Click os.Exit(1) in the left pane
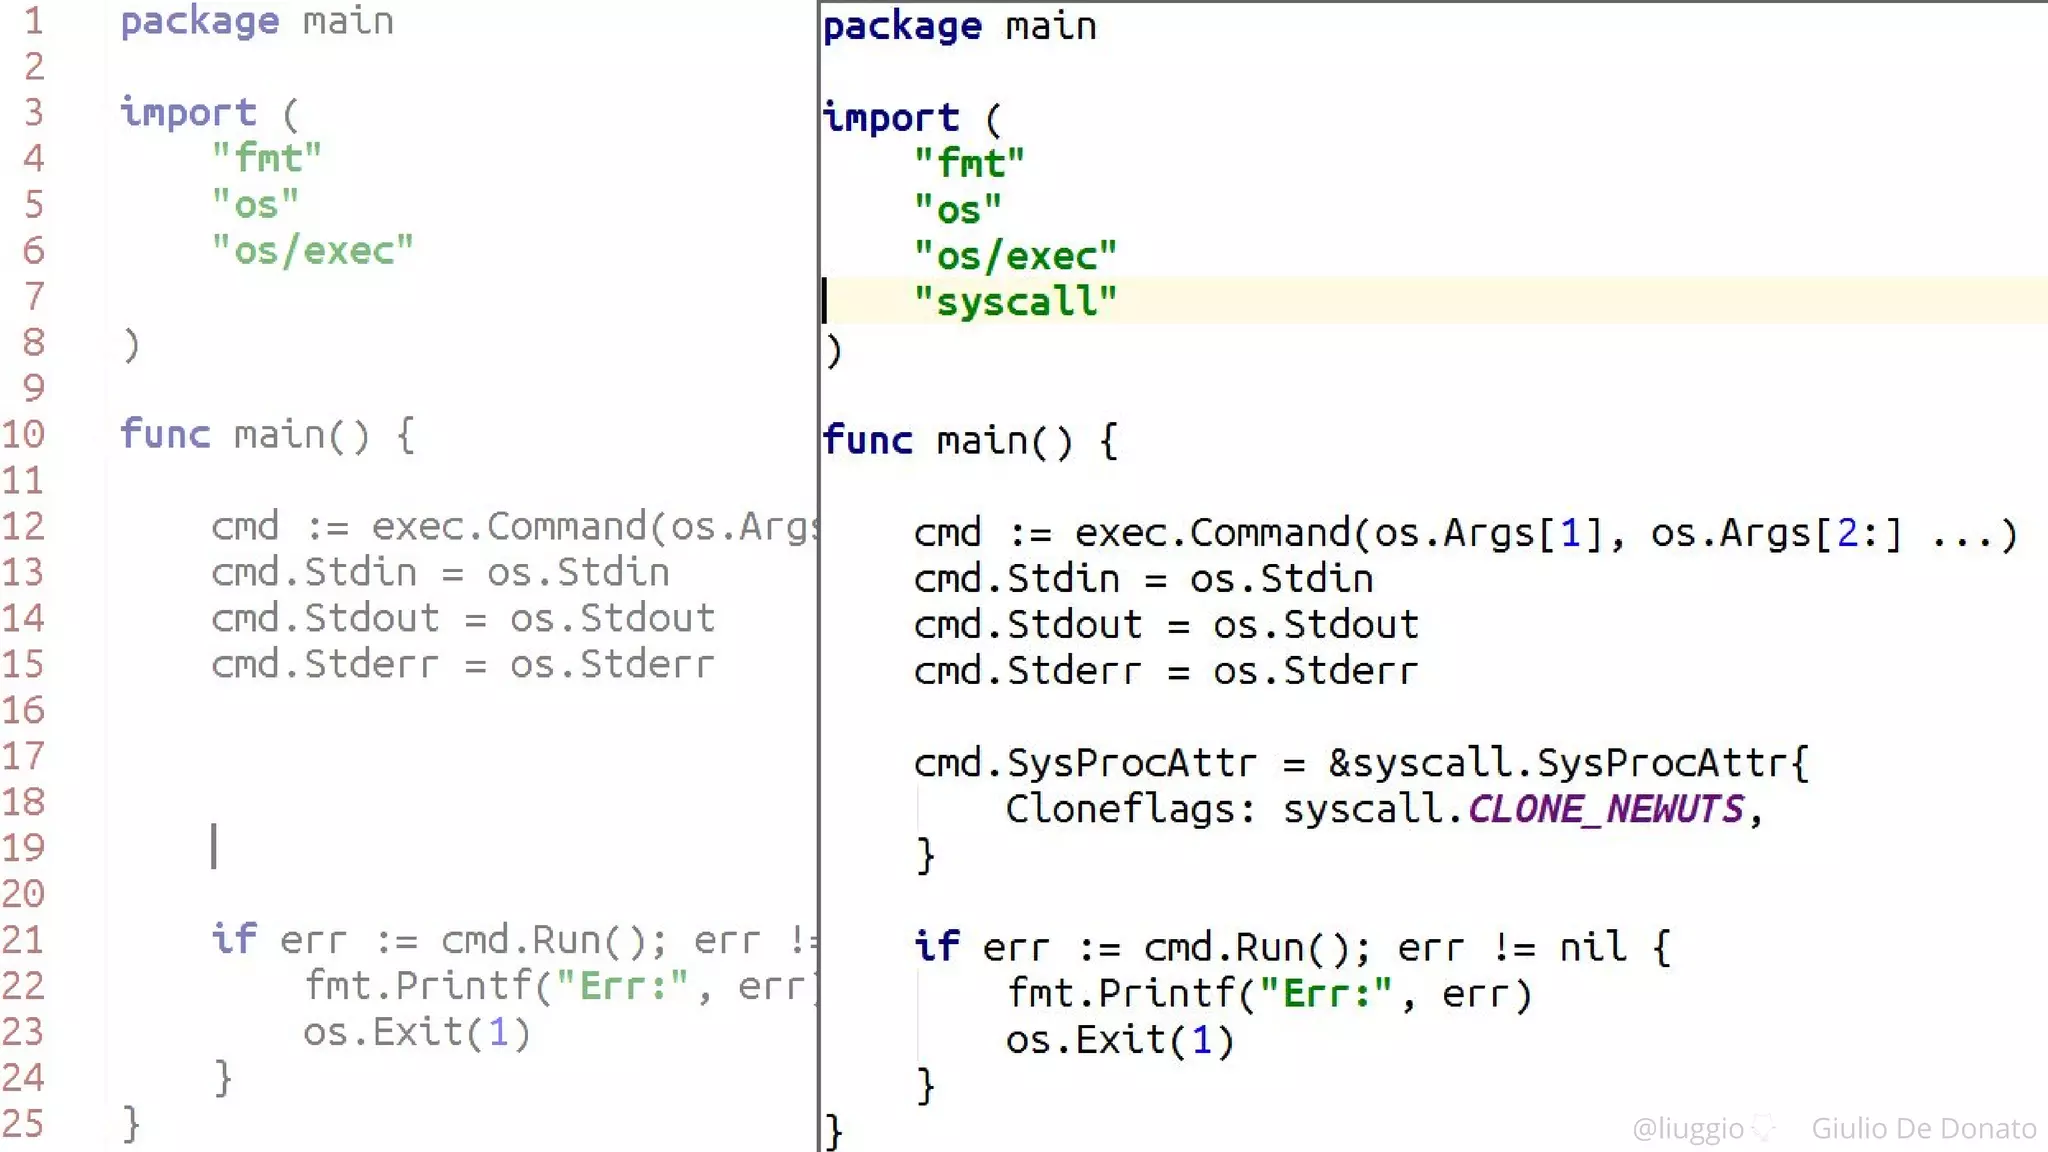Viewport: 2048px width, 1152px height. tap(416, 1032)
